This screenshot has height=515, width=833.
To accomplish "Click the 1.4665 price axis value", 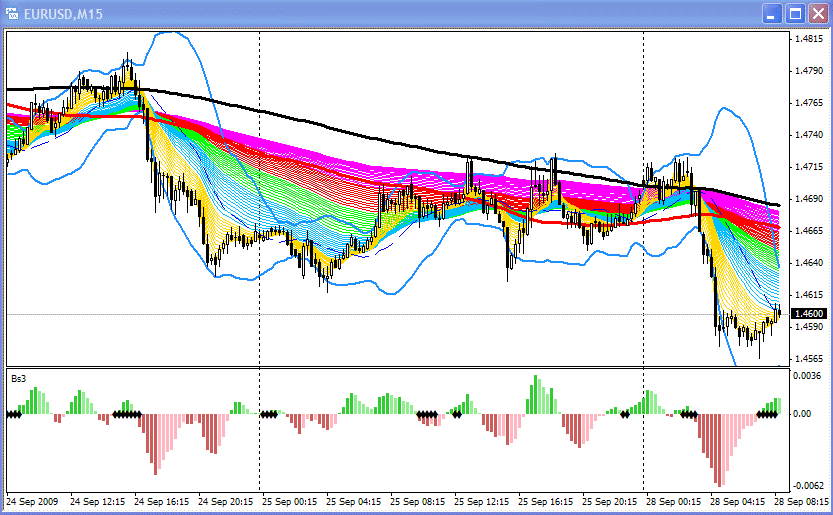I will (x=809, y=231).
